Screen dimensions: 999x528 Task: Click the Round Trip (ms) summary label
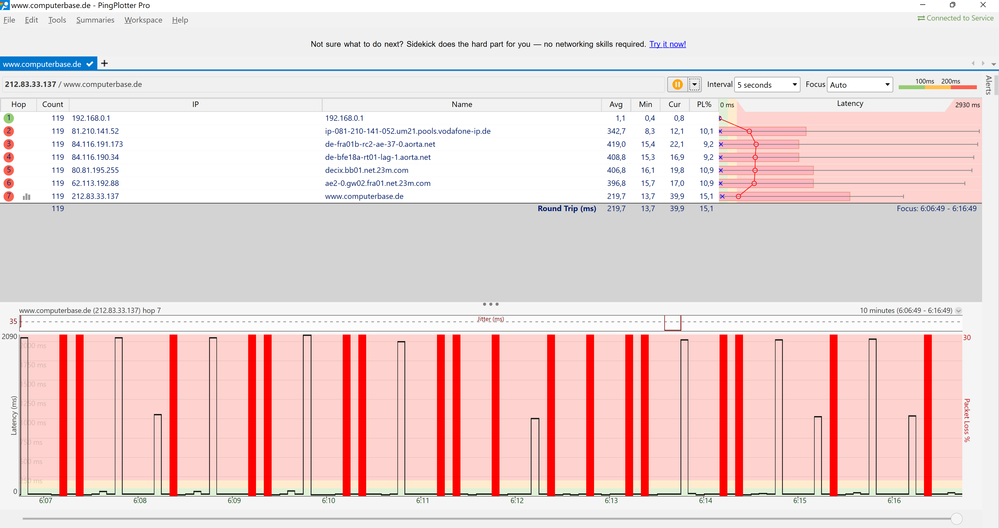pos(566,208)
